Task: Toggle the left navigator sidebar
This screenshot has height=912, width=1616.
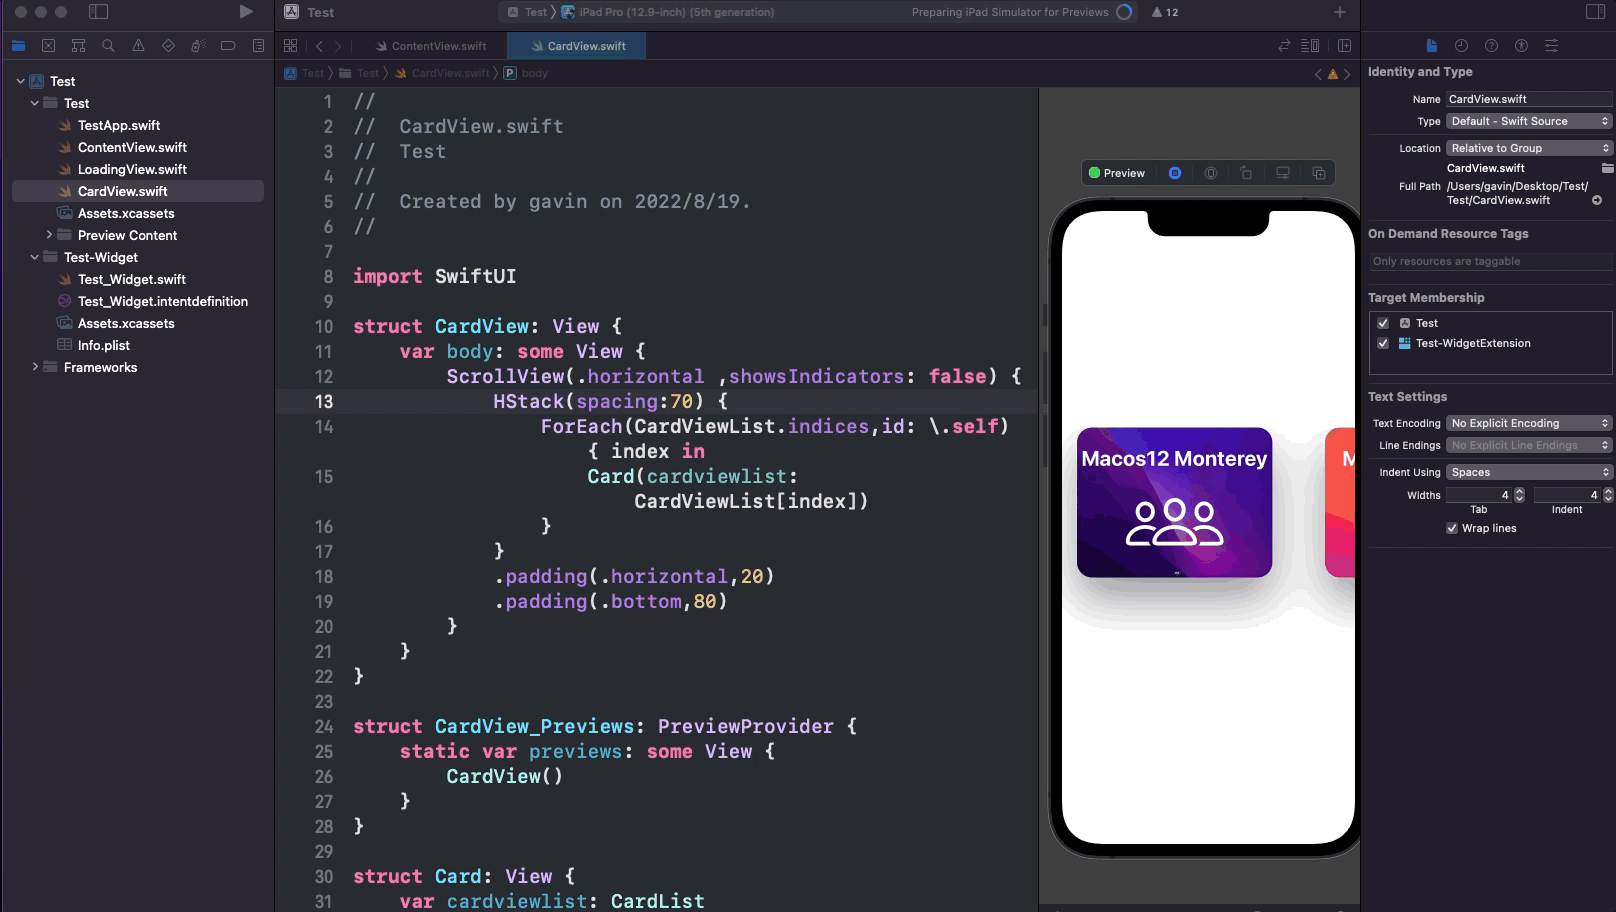Action: 98,12
